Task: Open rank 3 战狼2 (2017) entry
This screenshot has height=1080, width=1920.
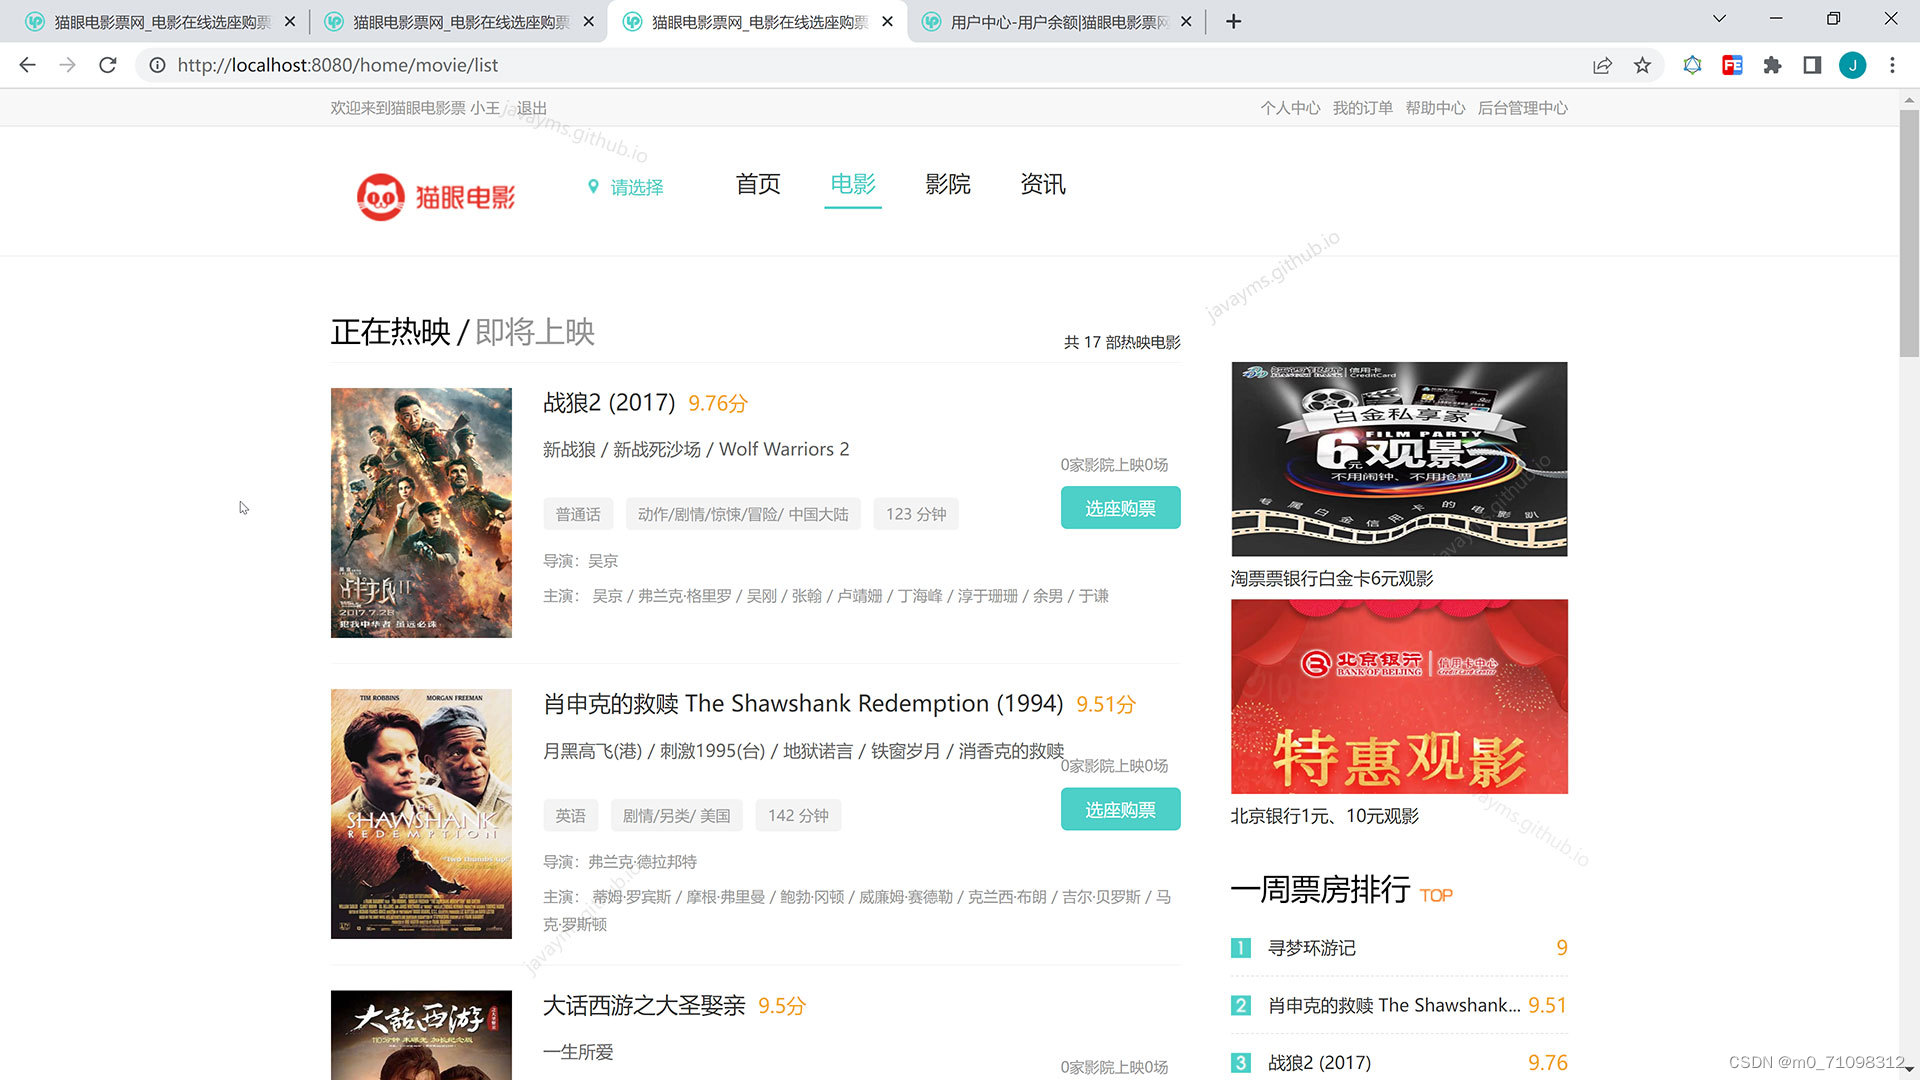Action: (x=1399, y=1062)
